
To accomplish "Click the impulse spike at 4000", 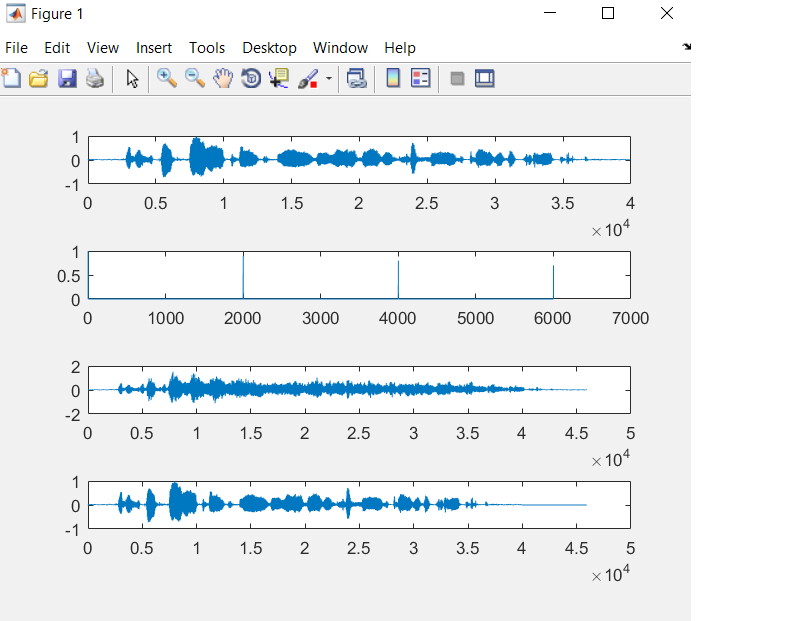I will tap(398, 279).
